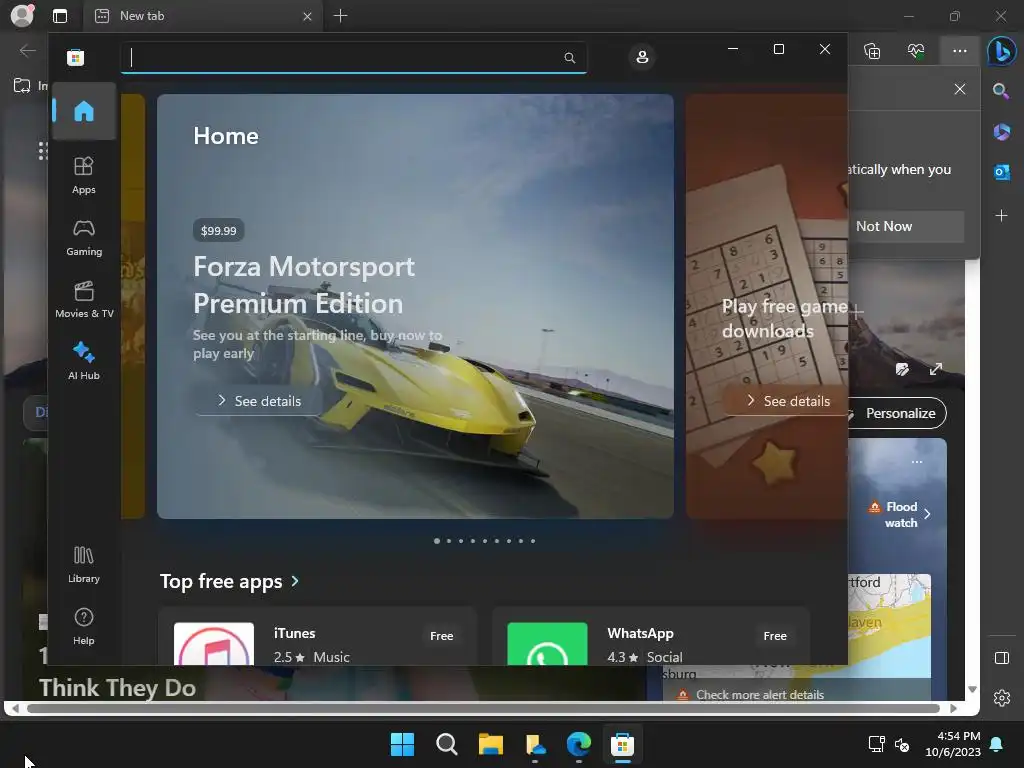Screen dimensions: 1024x768
Task: Click Free button for WhatsApp
Action: [775, 635]
